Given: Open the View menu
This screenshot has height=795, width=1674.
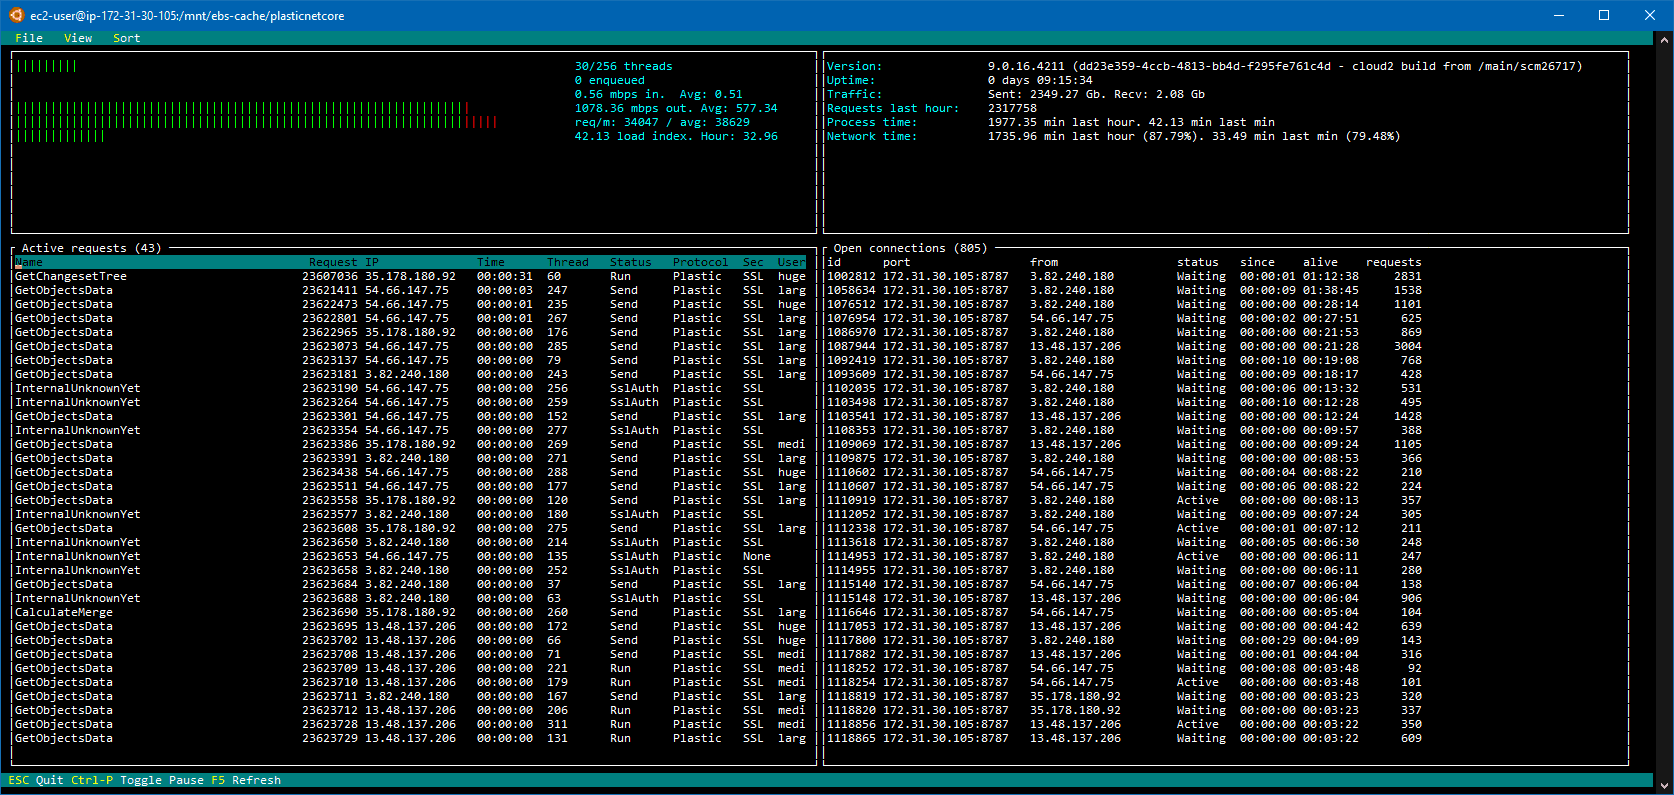Looking at the screenshot, I should [x=78, y=38].
